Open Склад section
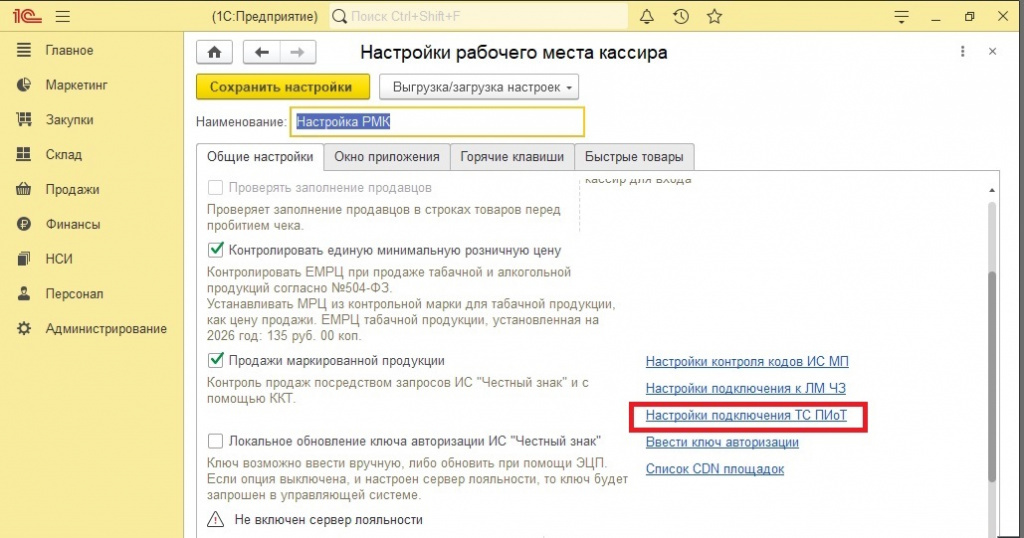 [x=63, y=155]
